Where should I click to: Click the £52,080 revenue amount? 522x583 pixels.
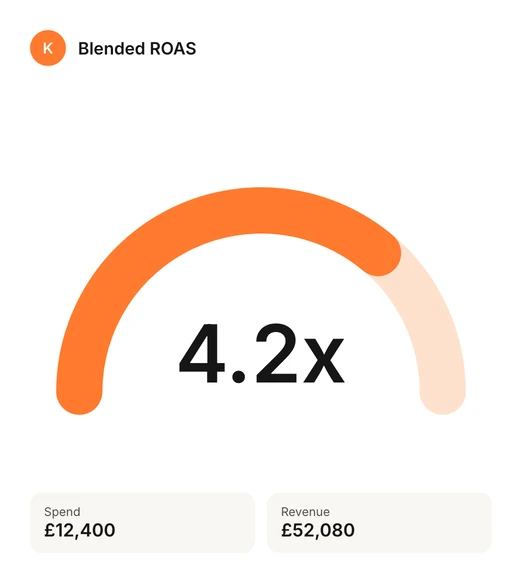(318, 530)
